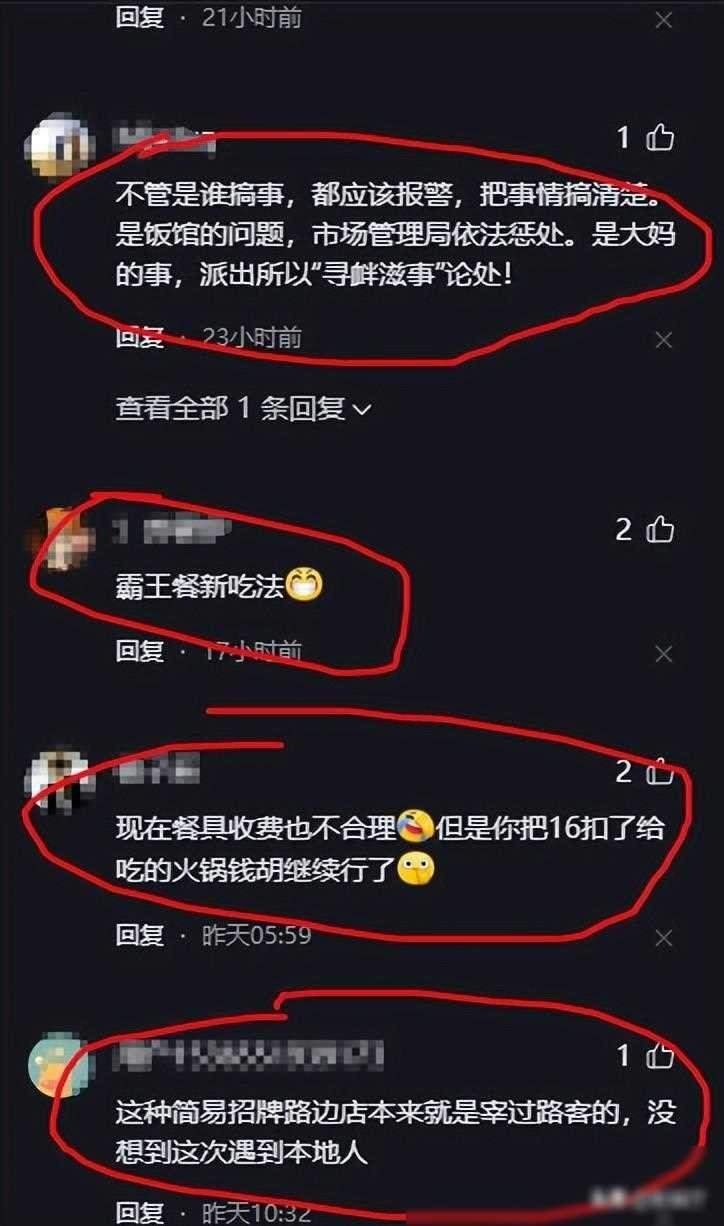Reply to the comment posted 昨天10:32
This screenshot has height=1226, width=724.
[x=140, y=1213]
